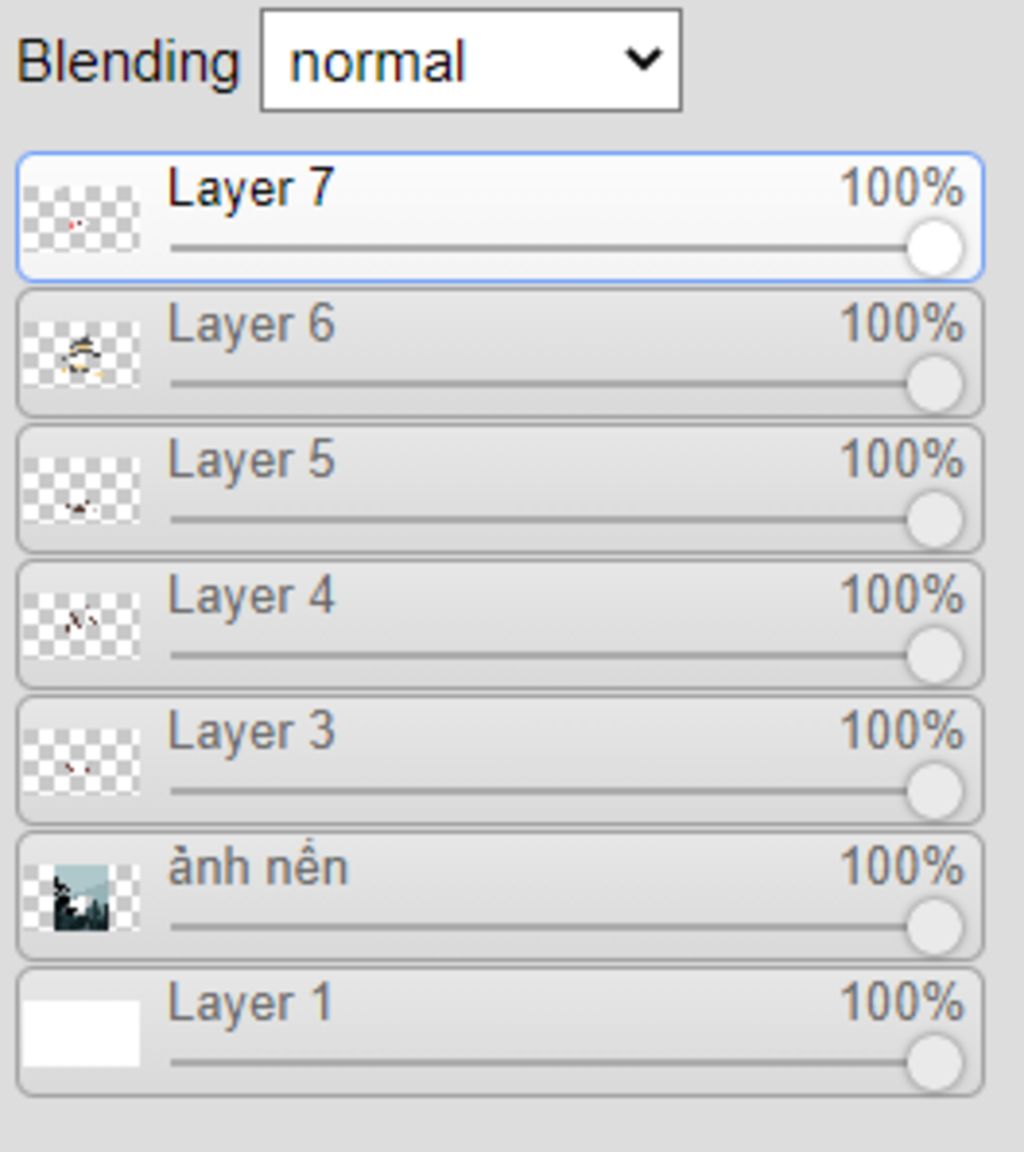Image resolution: width=1024 pixels, height=1152 pixels.
Task: Click the white Layer 1 thumbnail
Action: pyautogui.click(x=81, y=1033)
